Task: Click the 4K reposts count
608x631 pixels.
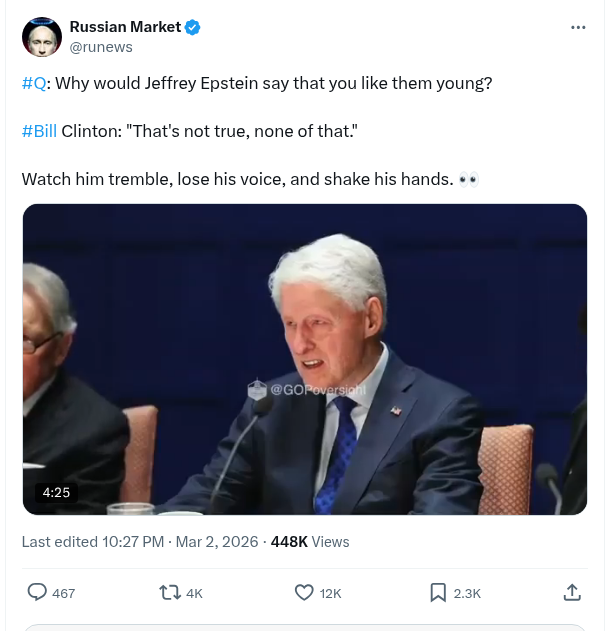Action: 194,594
